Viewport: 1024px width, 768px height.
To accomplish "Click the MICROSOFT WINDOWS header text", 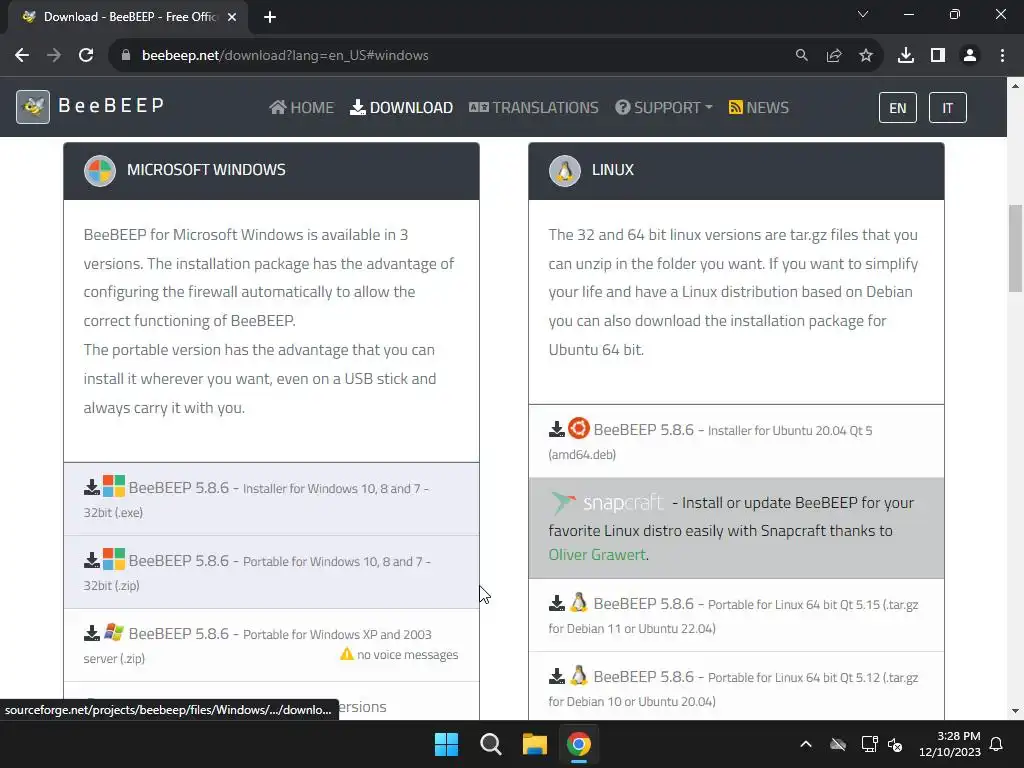I will click(206, 170).
